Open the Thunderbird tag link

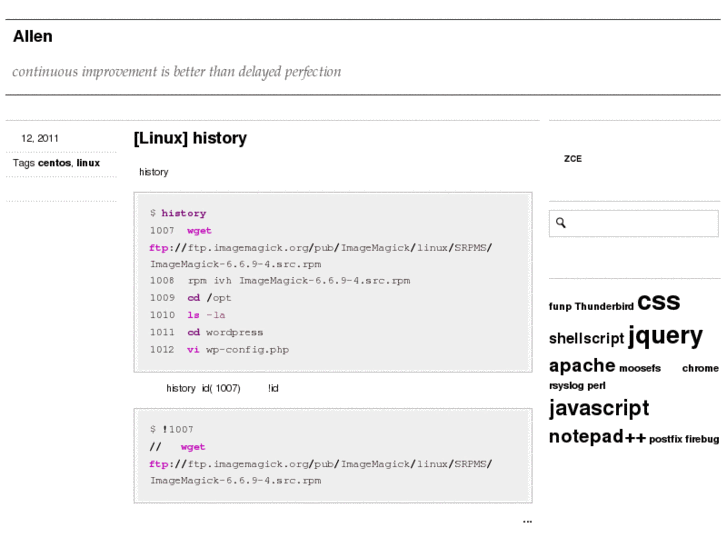pos(604,306)
